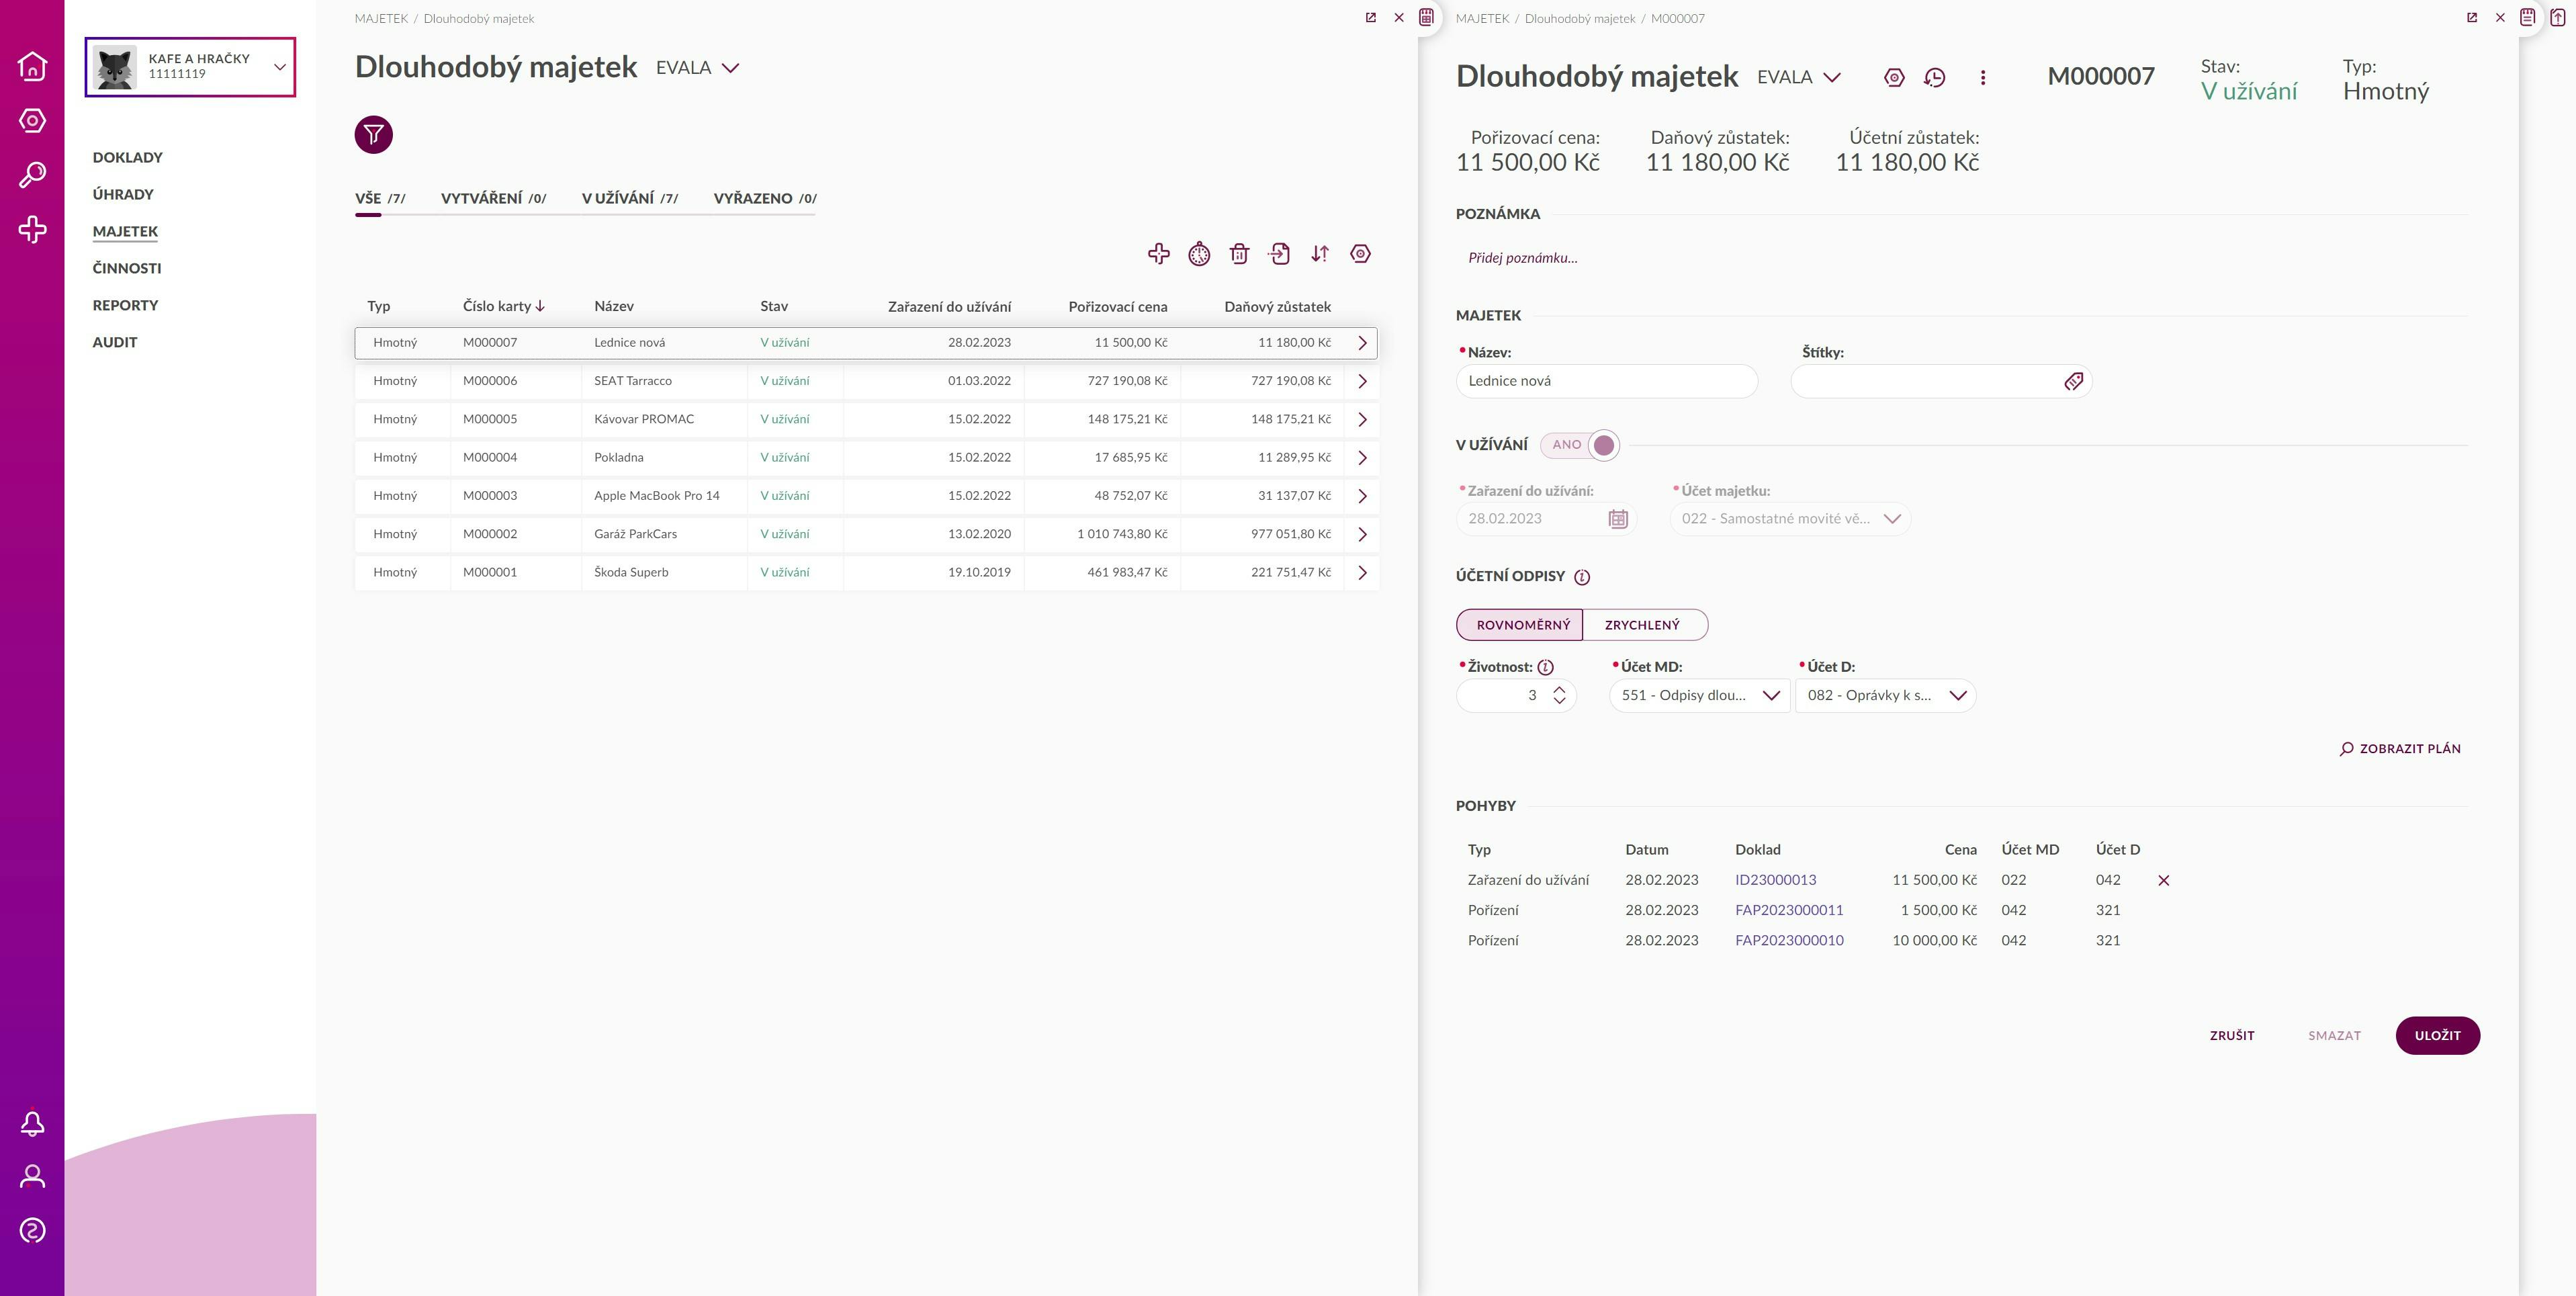The height and width of the screenshot is (1296, 2576).
Task: Open calendar icon for Zařazení do užívání
Action: pos(1618,519)
